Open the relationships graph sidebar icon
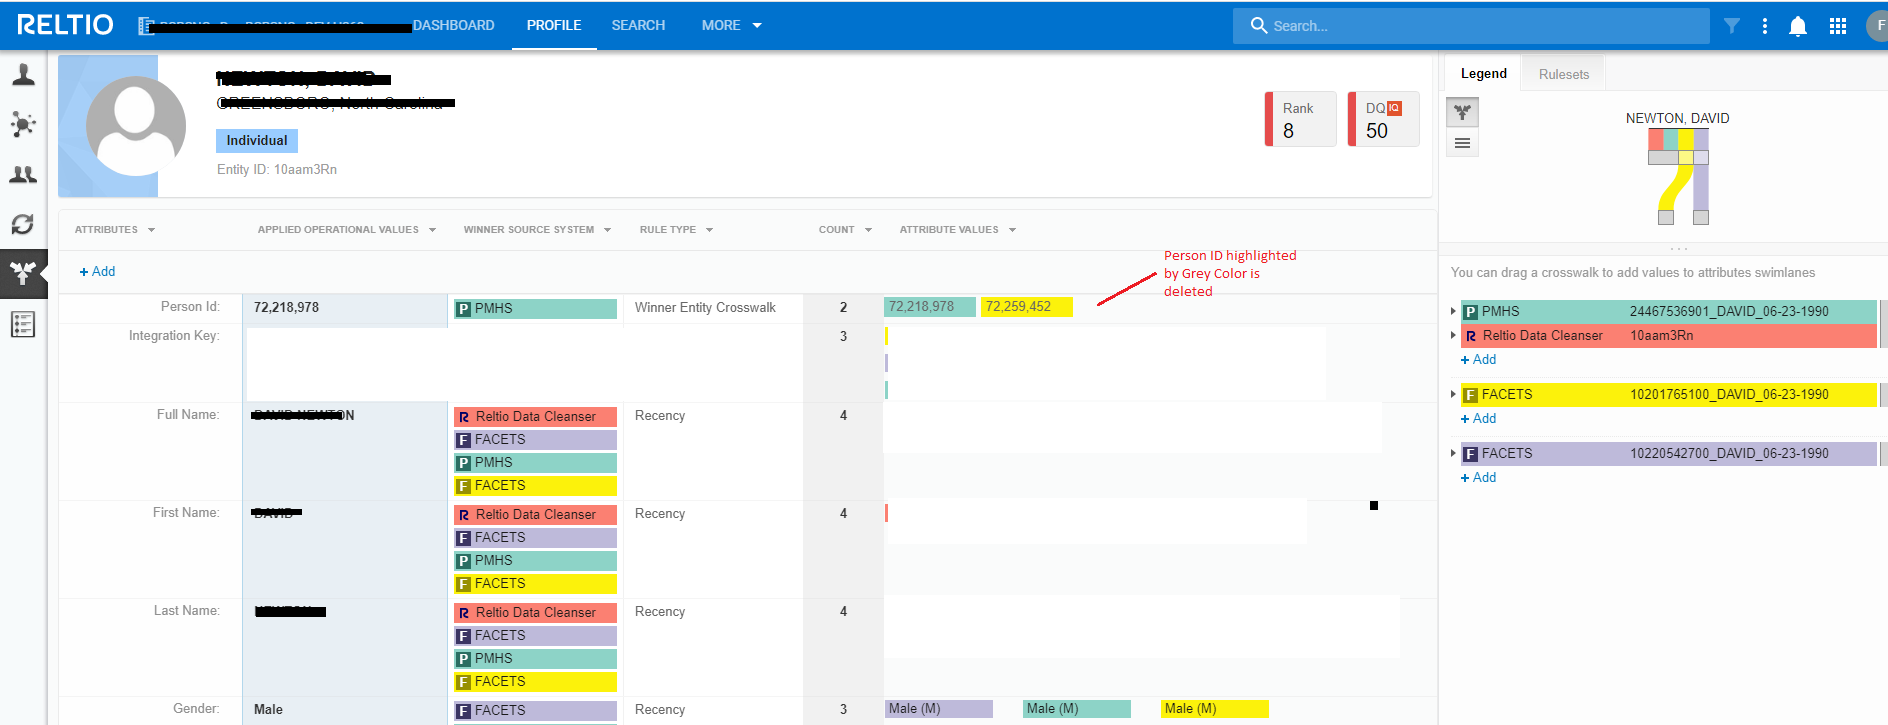 (x=23, y=124)
